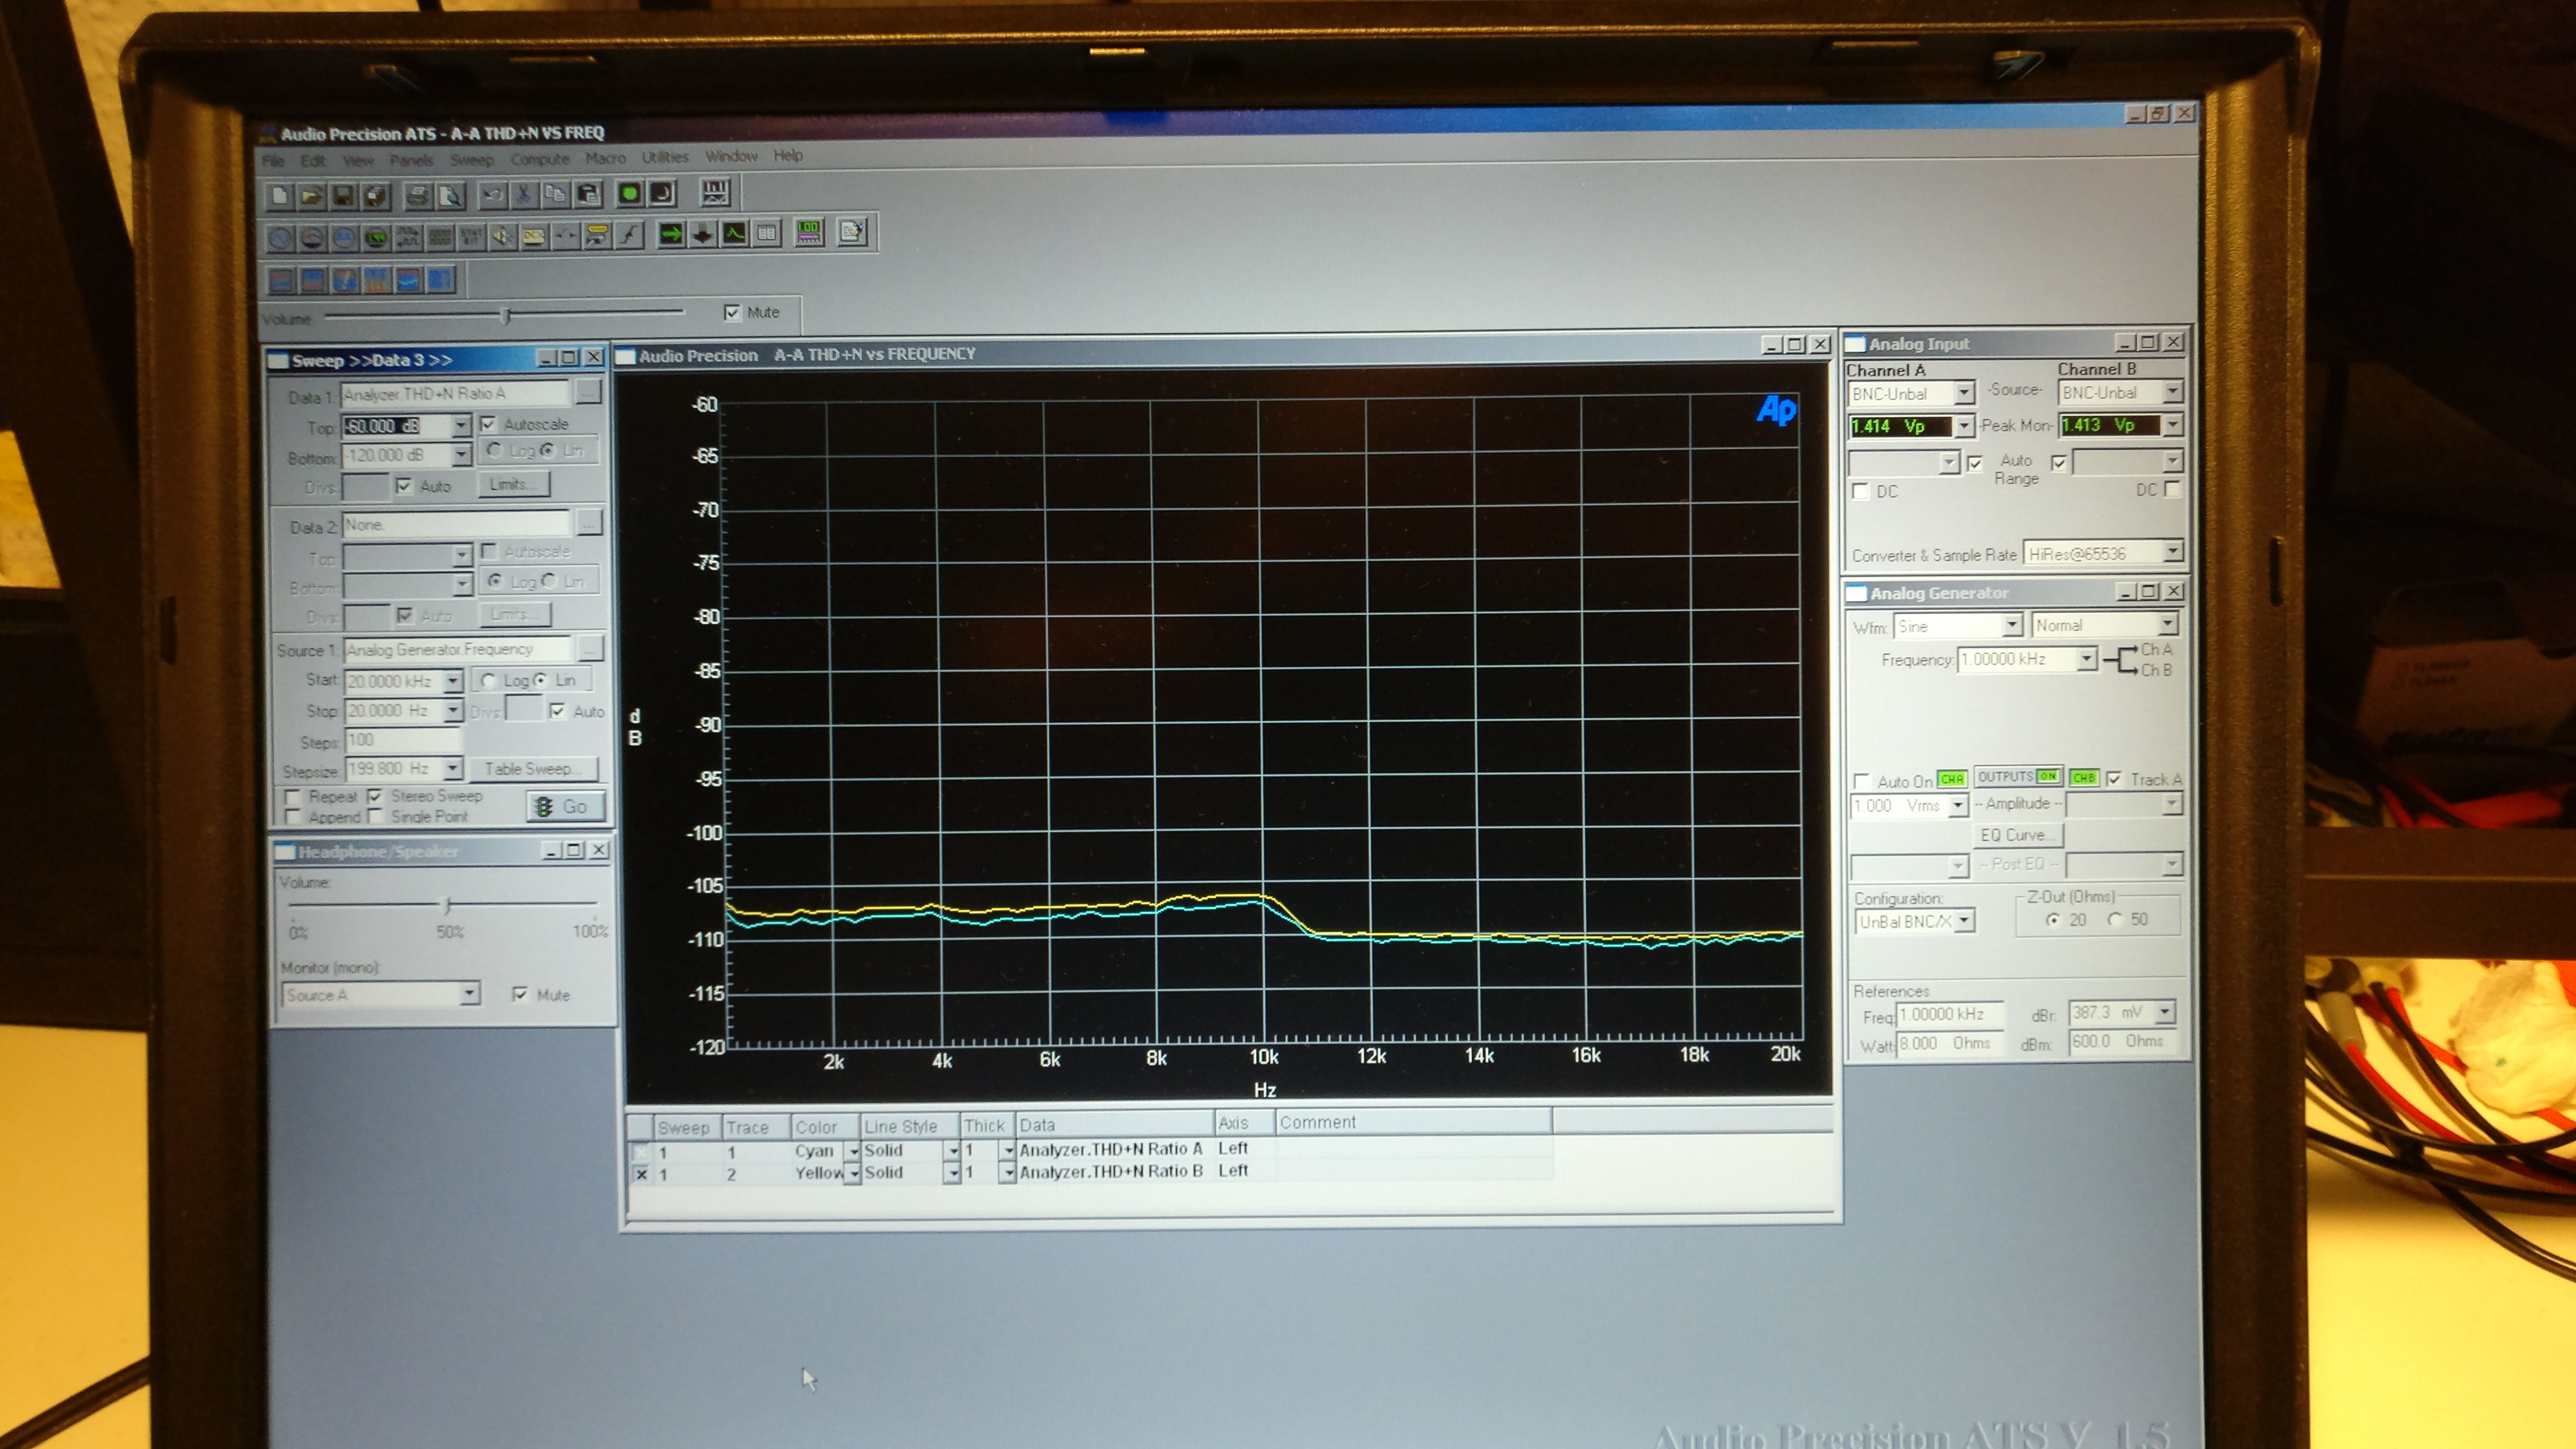The width and height of the screenshot is (2576, 1449).
Task: Open the Help menu
Action: [788, 156]
